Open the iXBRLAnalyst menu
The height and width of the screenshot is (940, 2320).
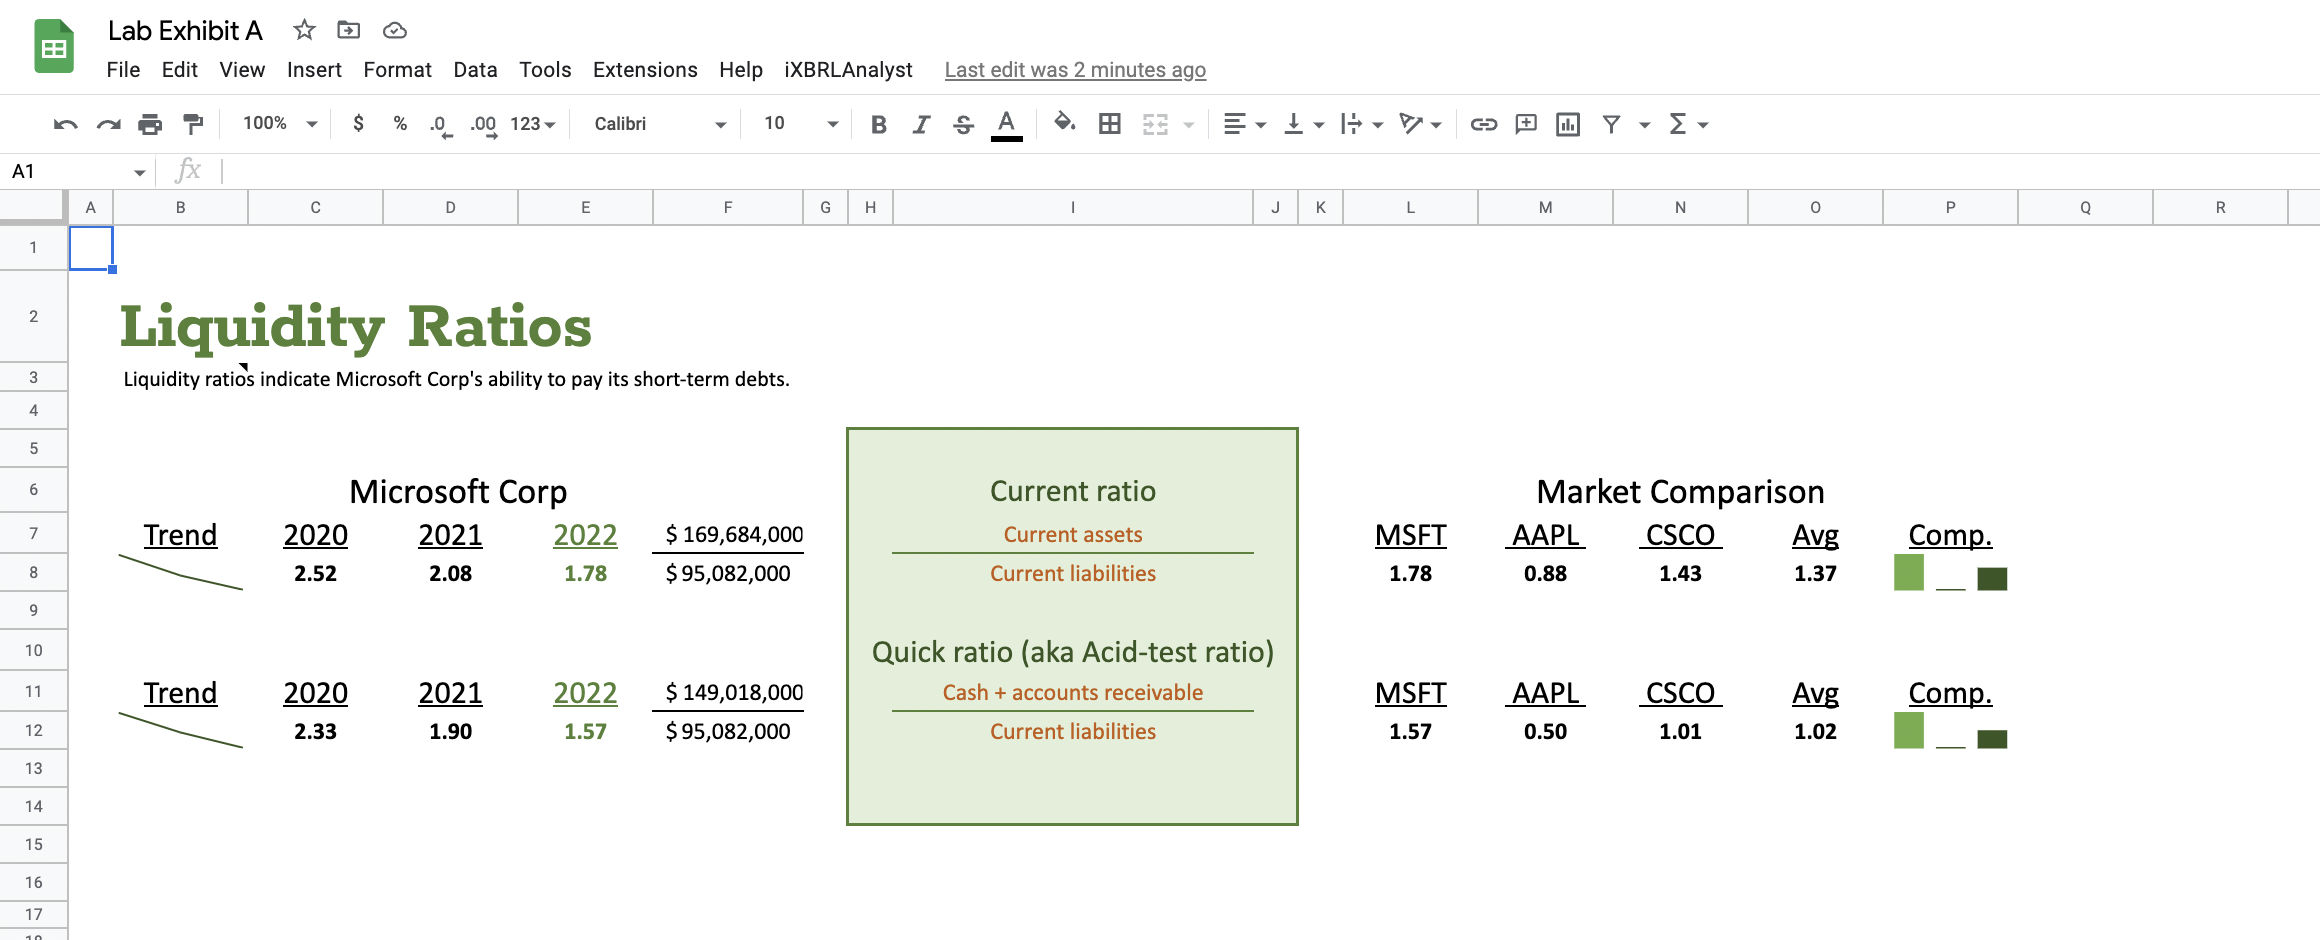coord(848,69)
